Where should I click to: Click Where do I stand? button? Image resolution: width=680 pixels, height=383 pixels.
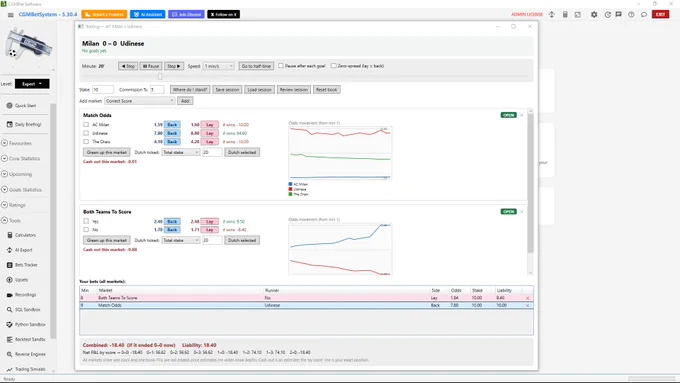190,89
